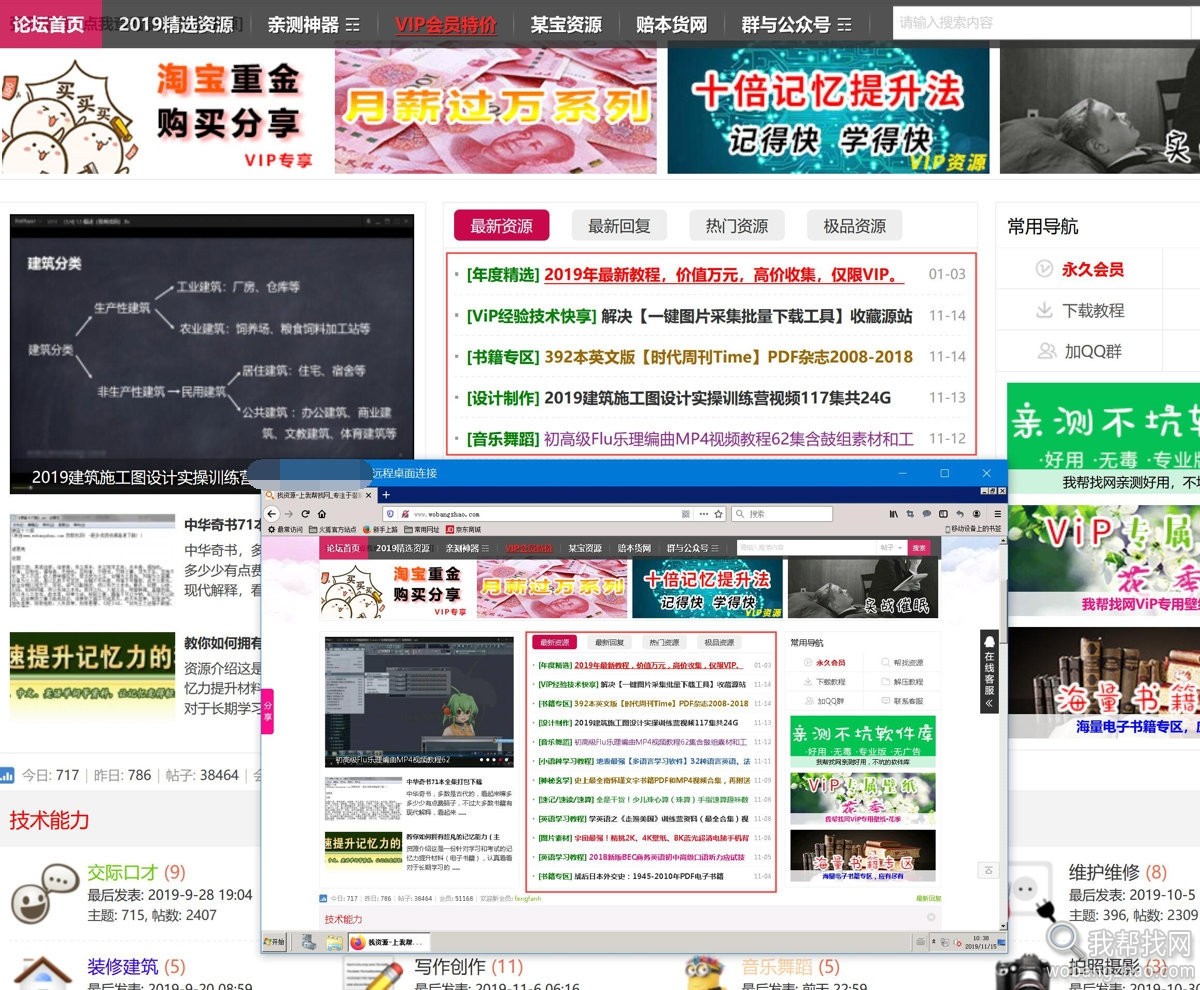Click pink 搜索 button in remote page
The image size is (1200, 990).
(x=919, y=548)
